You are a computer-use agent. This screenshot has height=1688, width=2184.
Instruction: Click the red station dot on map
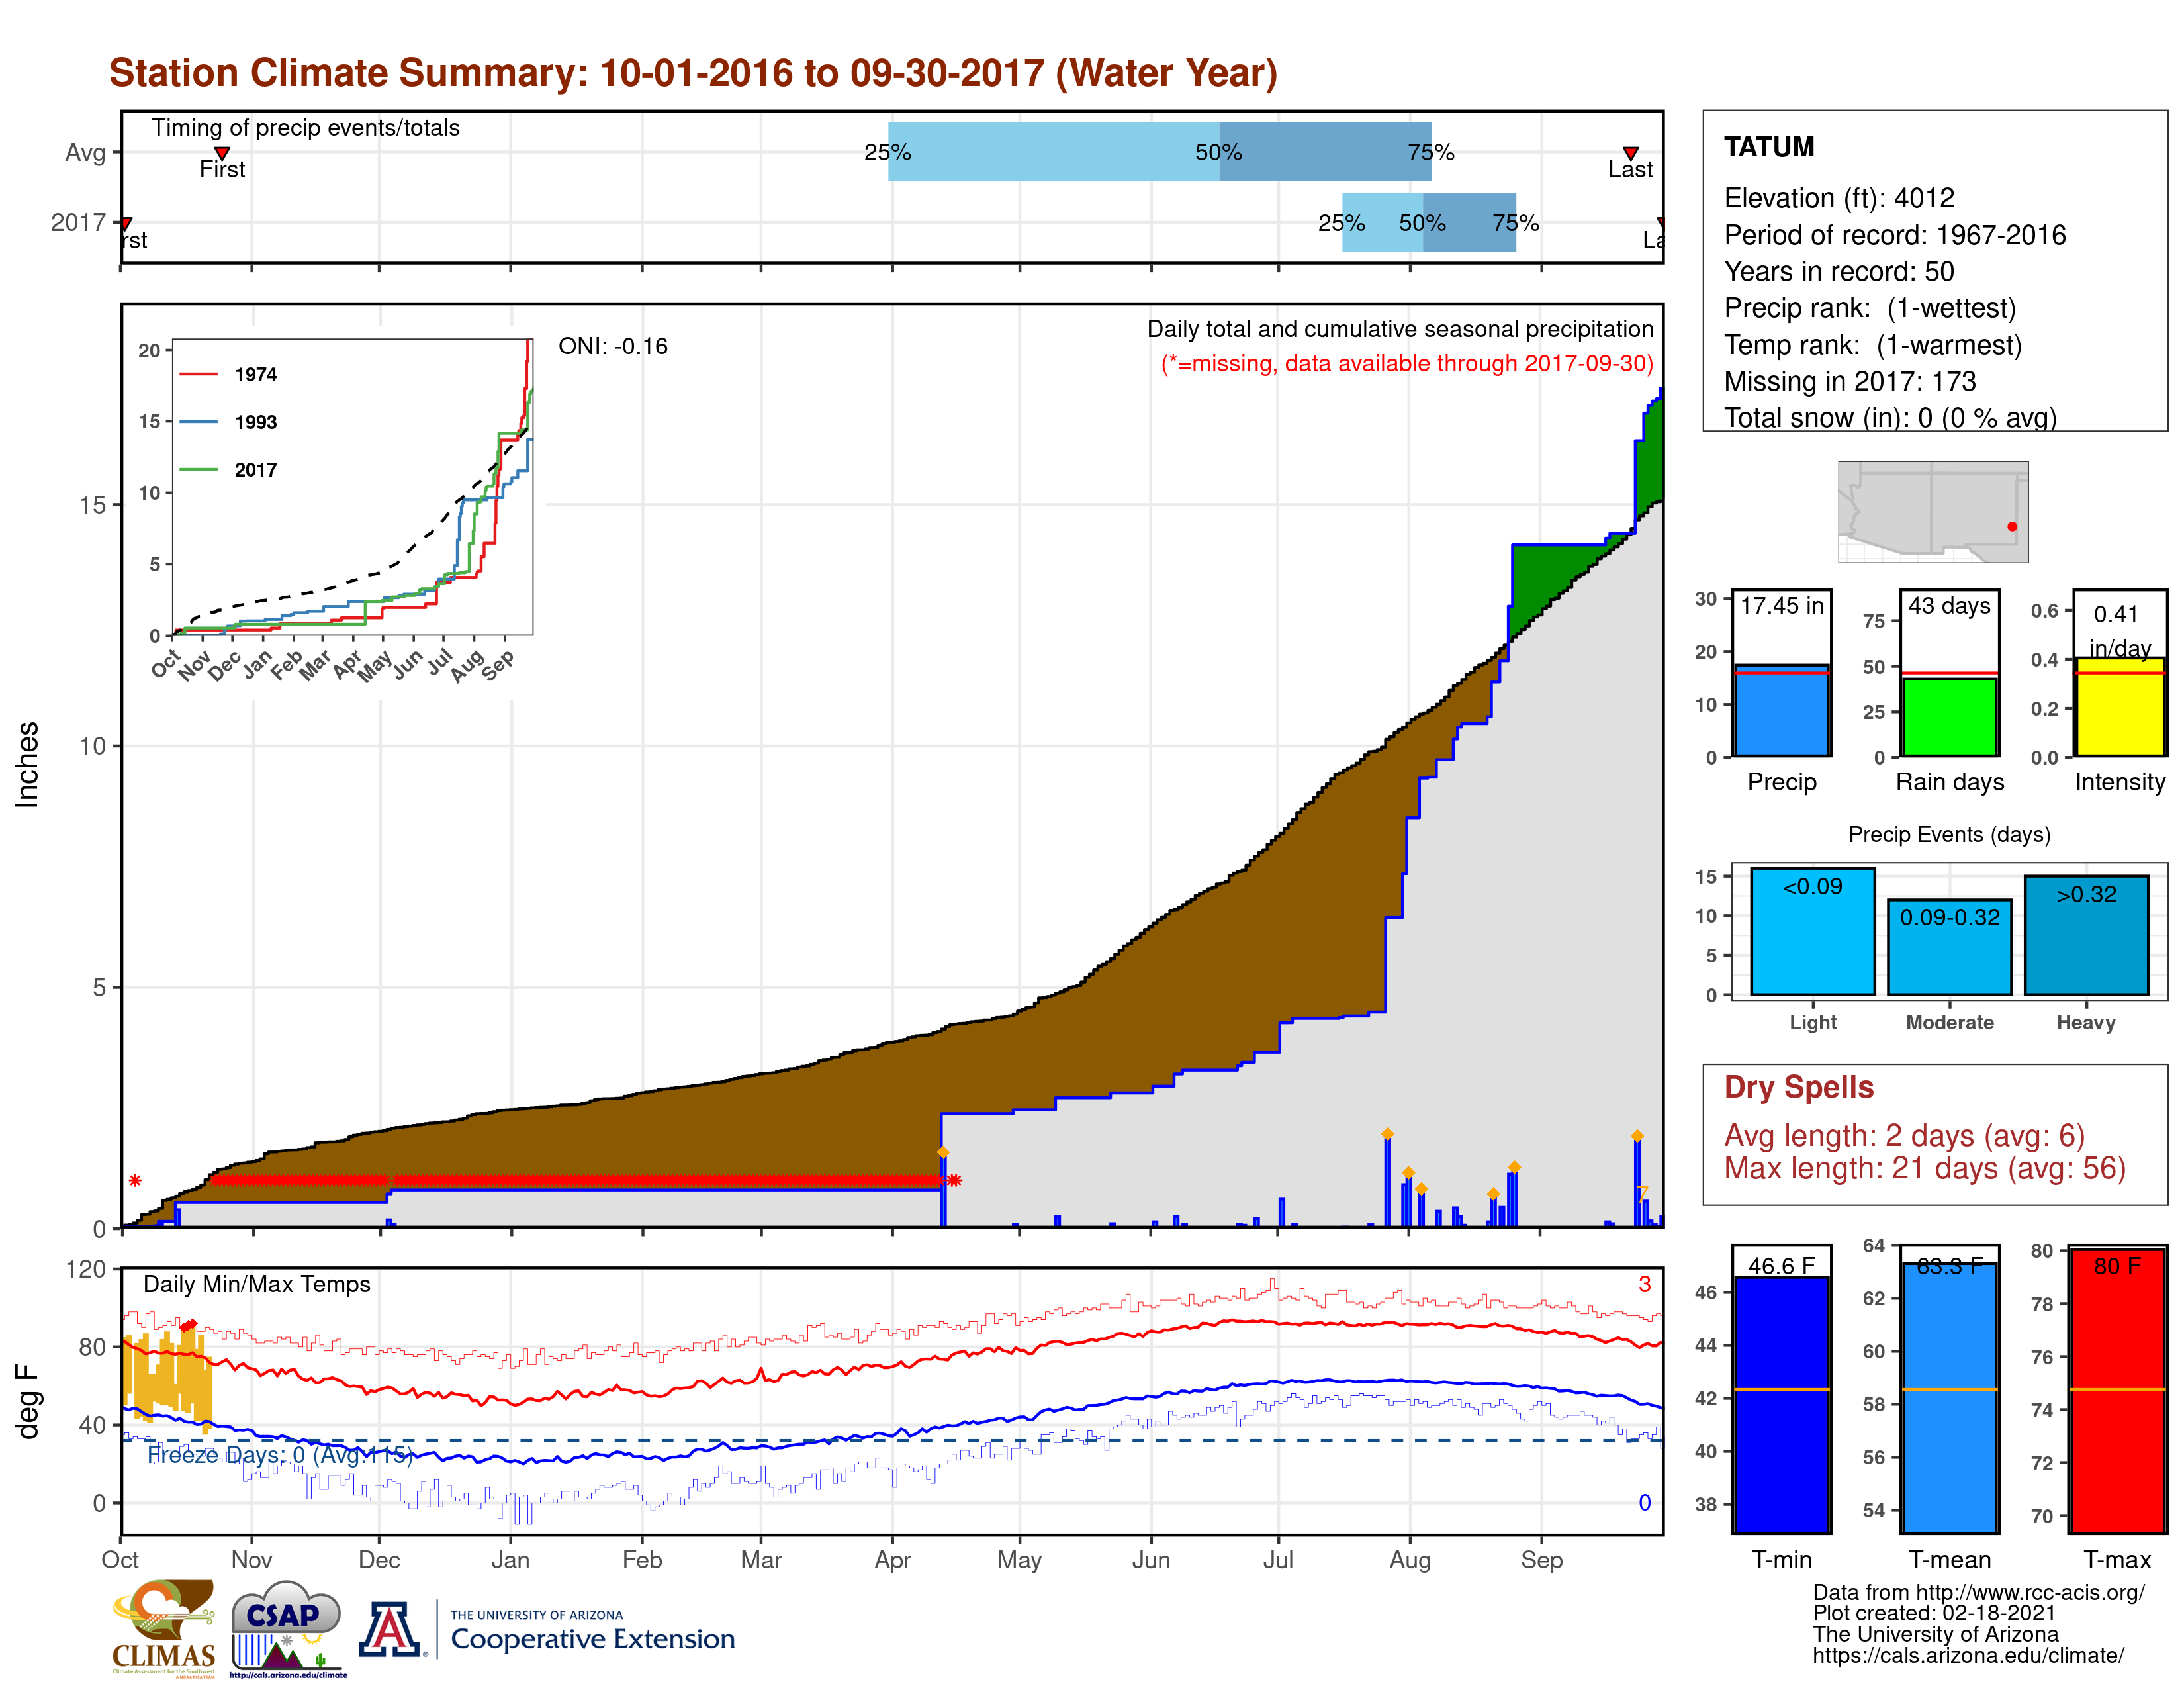[2012, 526]
